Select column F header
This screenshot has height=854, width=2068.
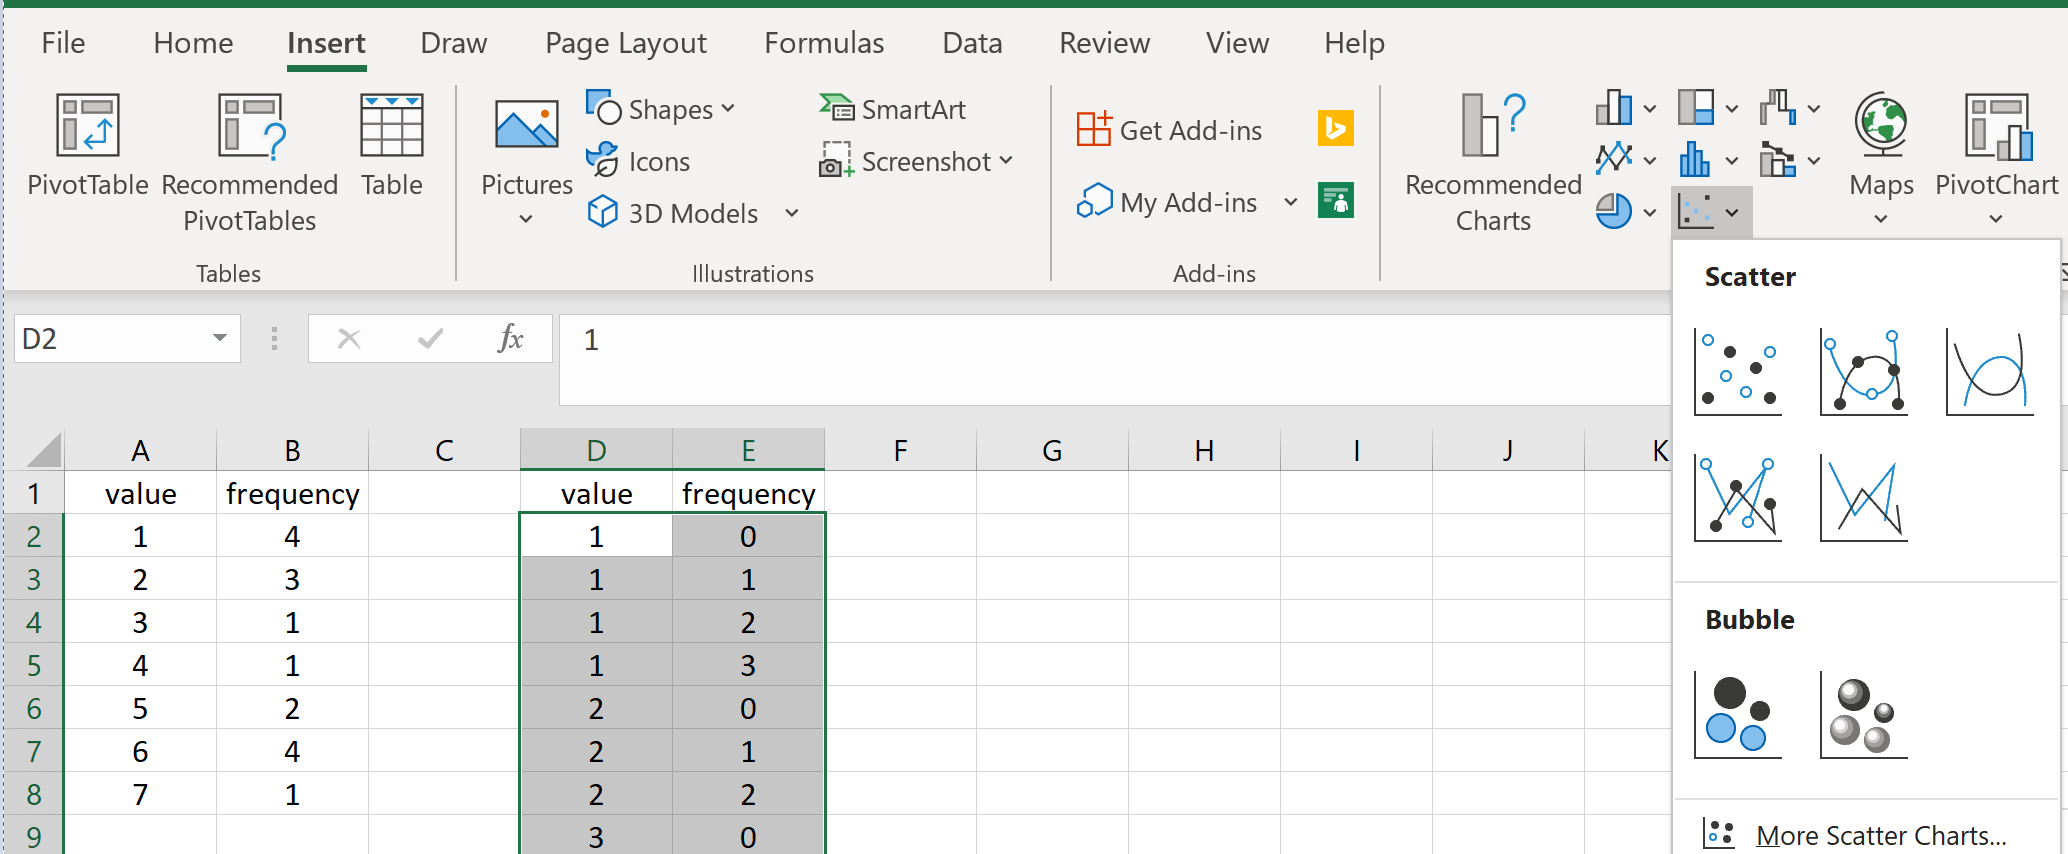click(900, 451)
